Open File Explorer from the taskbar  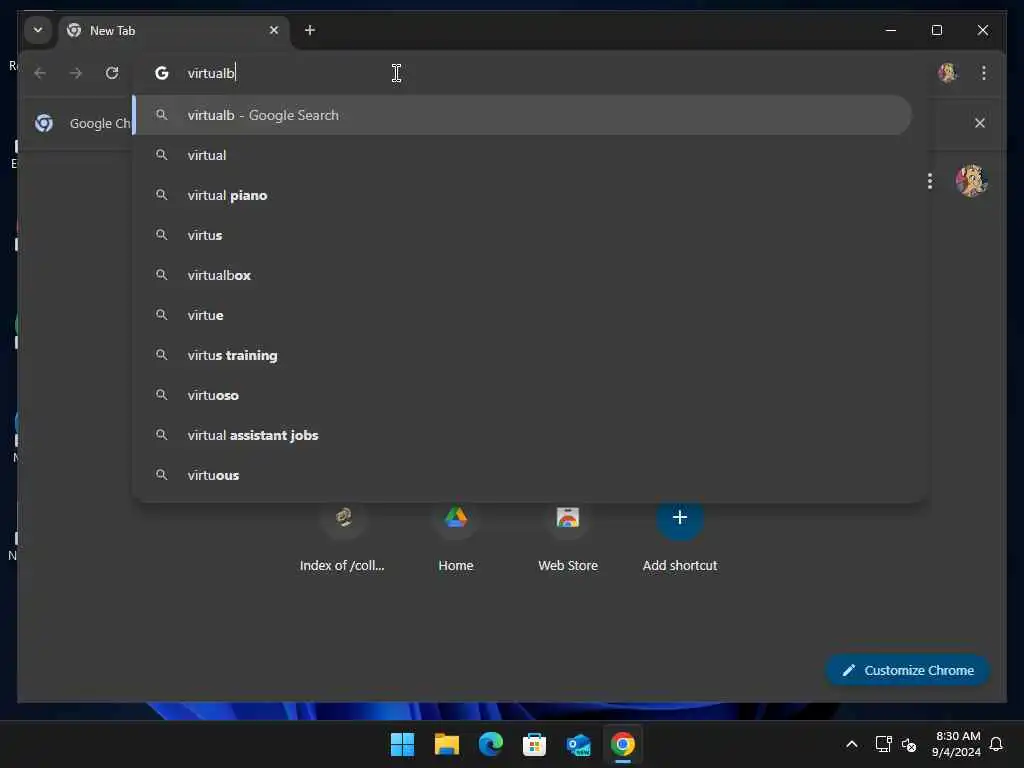tap(447, 744)
